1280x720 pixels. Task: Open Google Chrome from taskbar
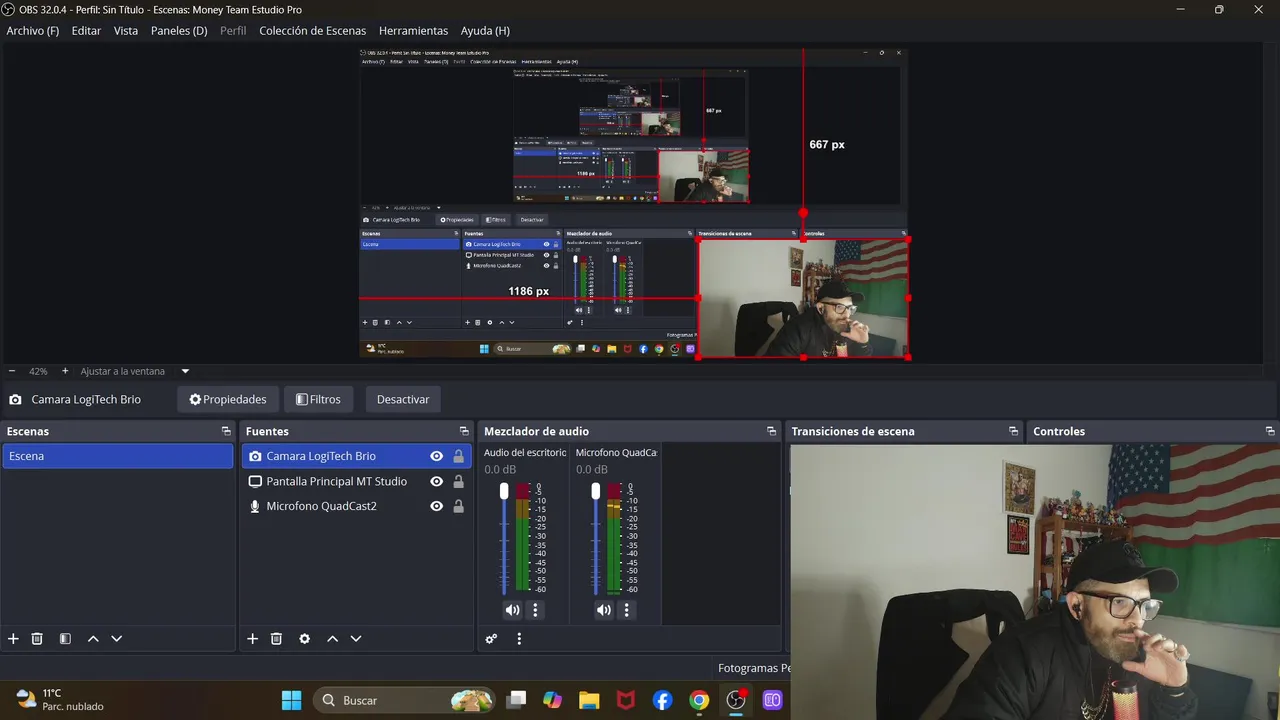(699, 700)
